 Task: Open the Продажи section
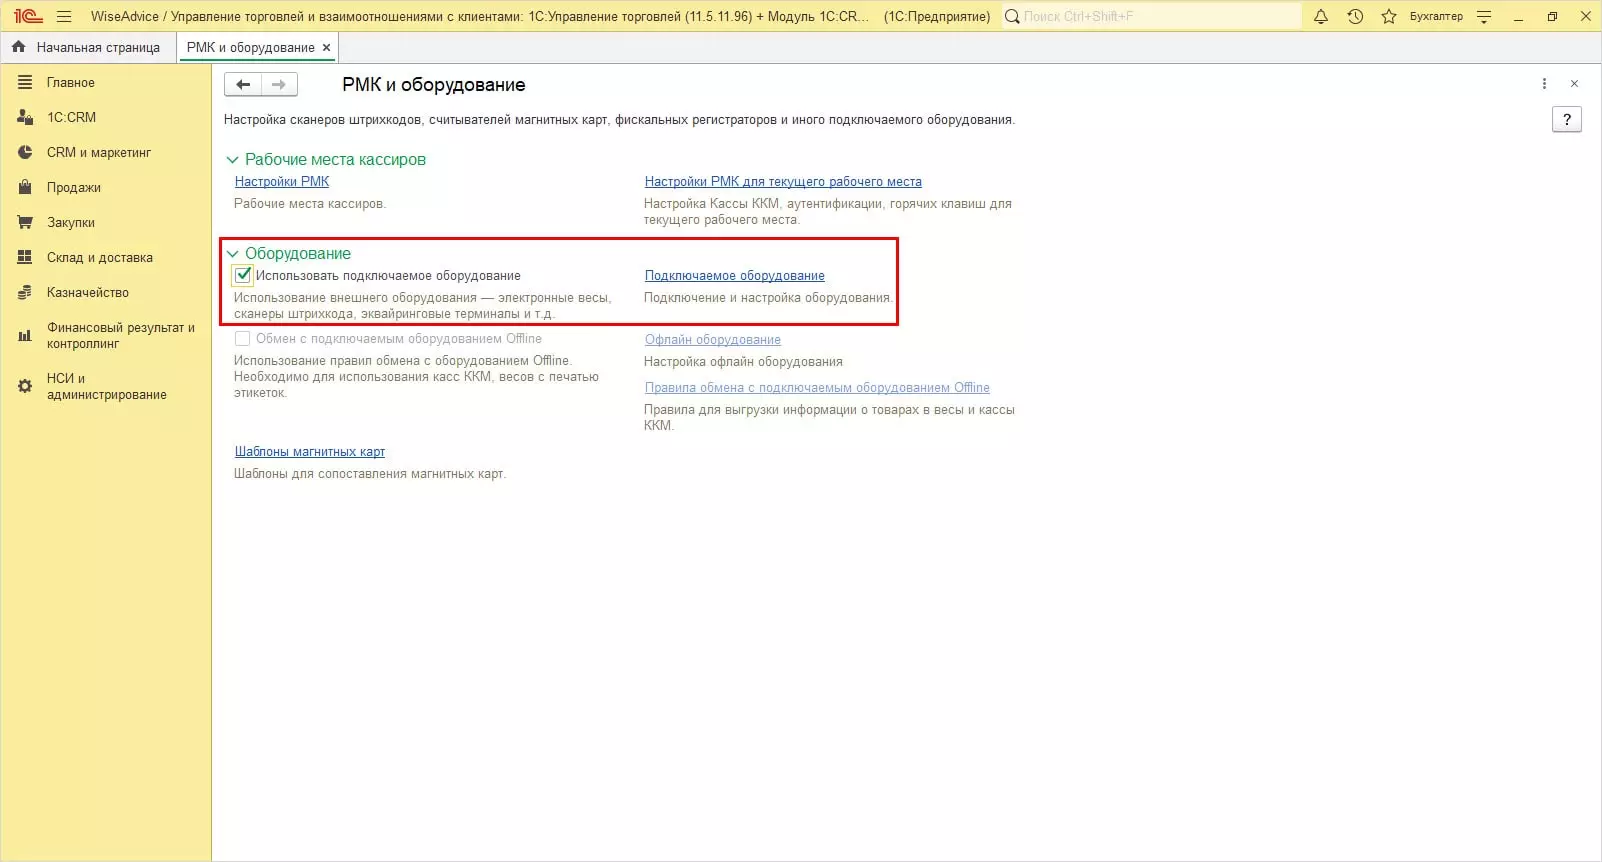(x=74, y=187)
